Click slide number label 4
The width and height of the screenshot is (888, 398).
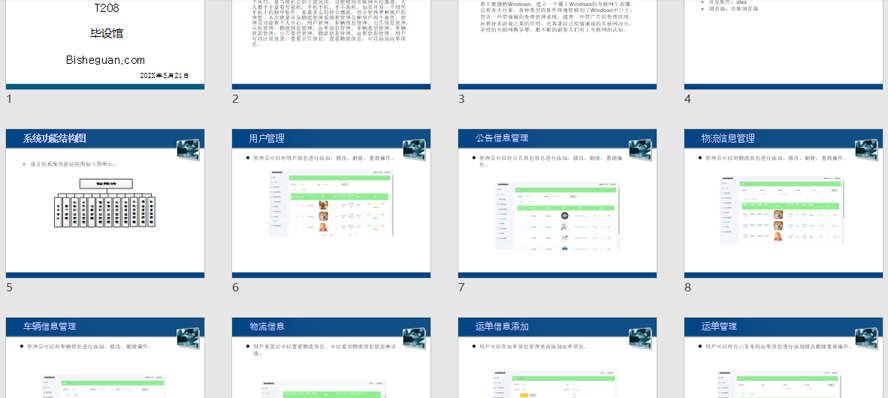[x=688, y=99]
